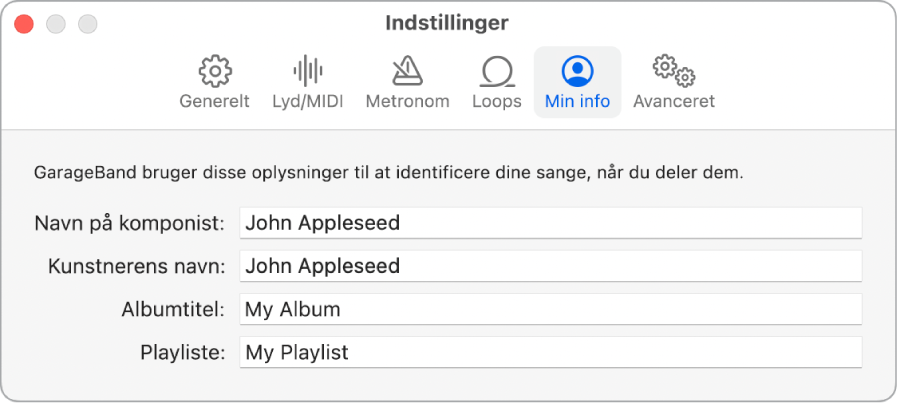Screen dimensions: 899x404
Task: Click the "Albumtitel:" label
Action: pos(173,309)
